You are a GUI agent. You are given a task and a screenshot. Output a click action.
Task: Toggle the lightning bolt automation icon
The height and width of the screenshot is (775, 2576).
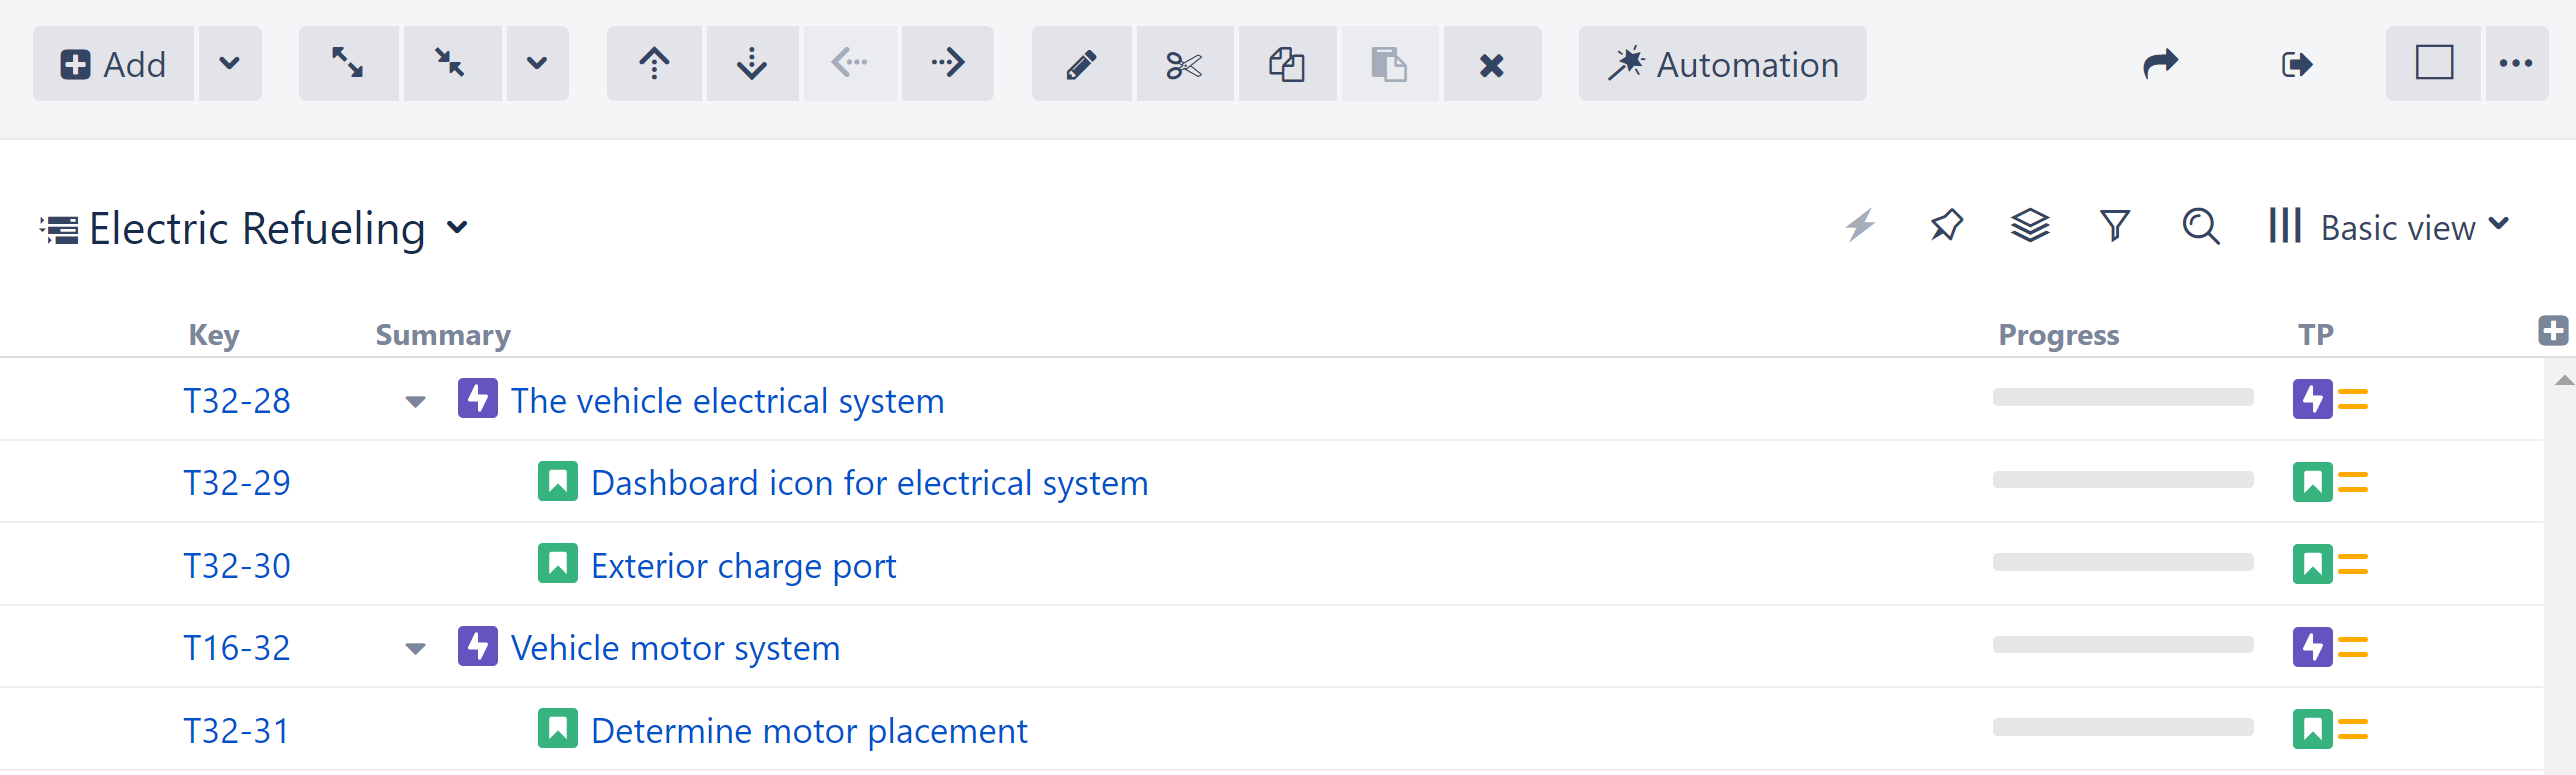[1860, 226]
